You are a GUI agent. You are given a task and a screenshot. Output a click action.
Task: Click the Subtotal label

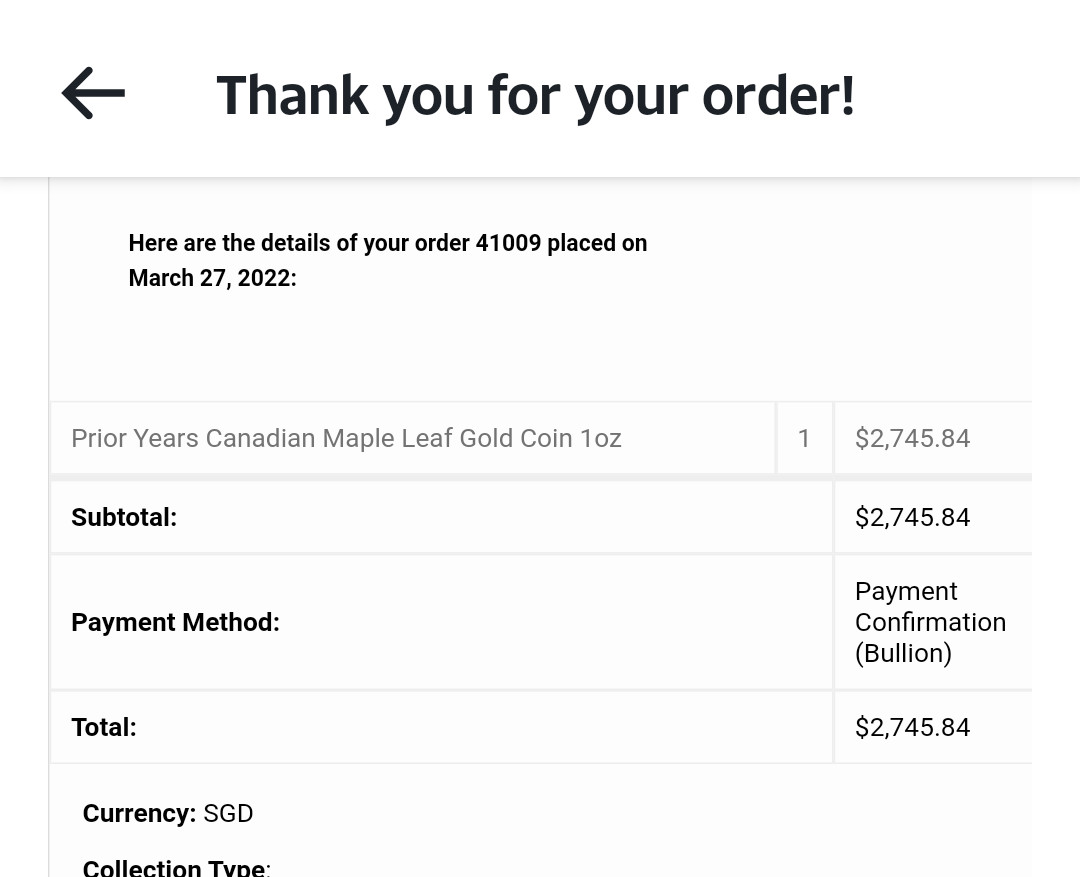point(124,517)
